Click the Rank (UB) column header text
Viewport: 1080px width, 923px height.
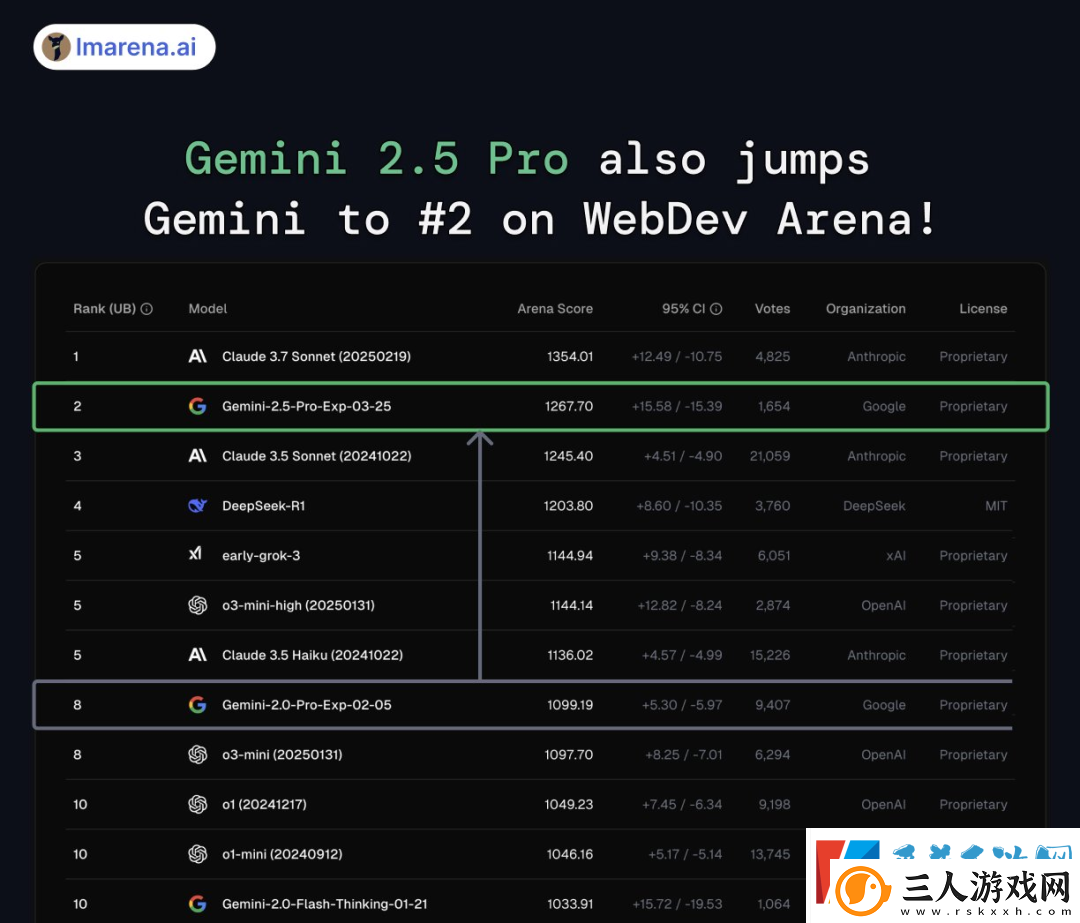pyautogui.click(x=105, y=309)
